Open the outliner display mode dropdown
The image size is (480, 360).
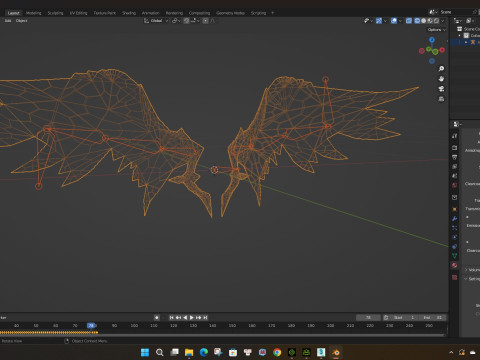(458, 21)
